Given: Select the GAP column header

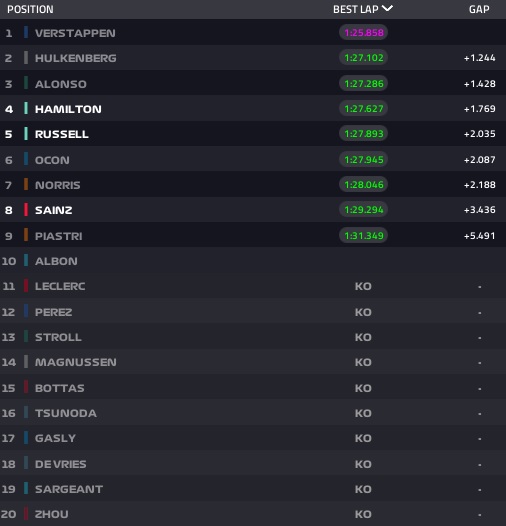Looking at the screenshot, I should (479, 9).
